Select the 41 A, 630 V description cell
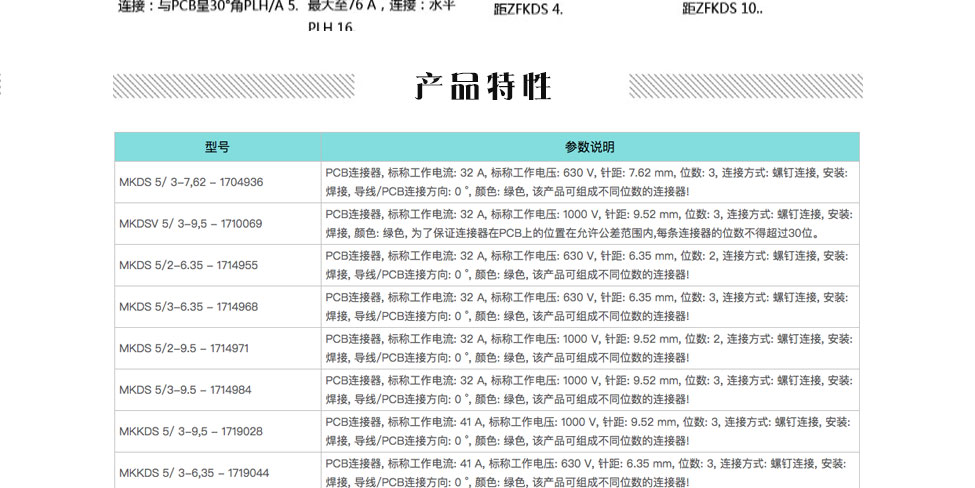 (587, 471)
